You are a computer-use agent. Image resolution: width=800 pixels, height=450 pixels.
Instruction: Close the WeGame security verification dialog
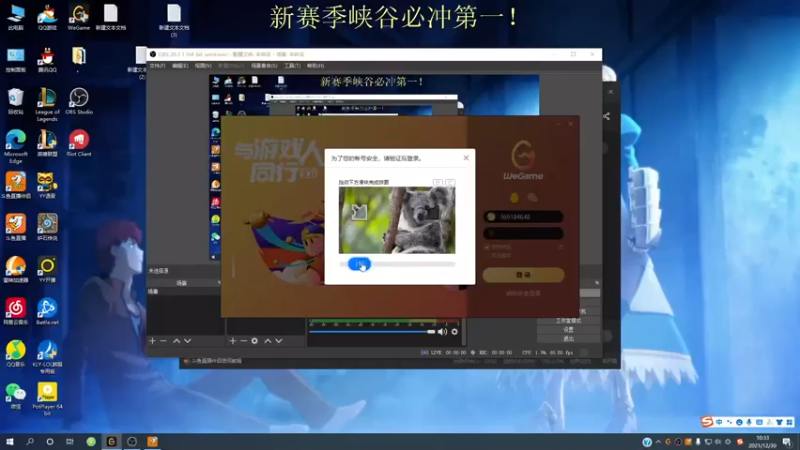pos(466,158)
